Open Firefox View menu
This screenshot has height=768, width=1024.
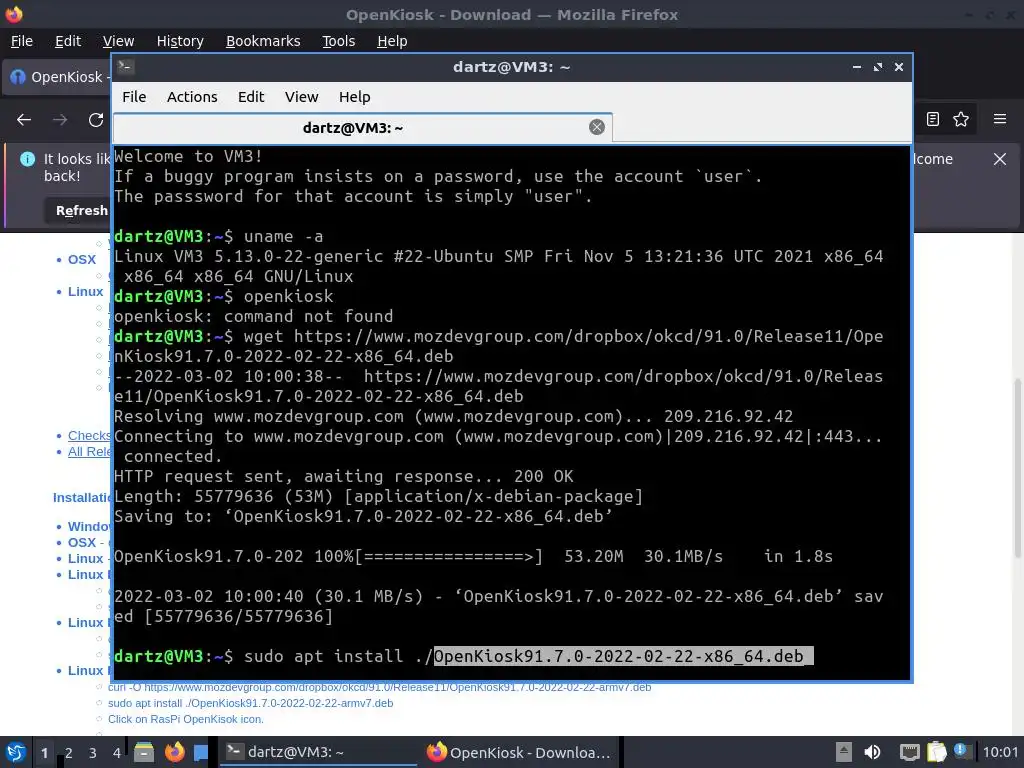[118, 41]
